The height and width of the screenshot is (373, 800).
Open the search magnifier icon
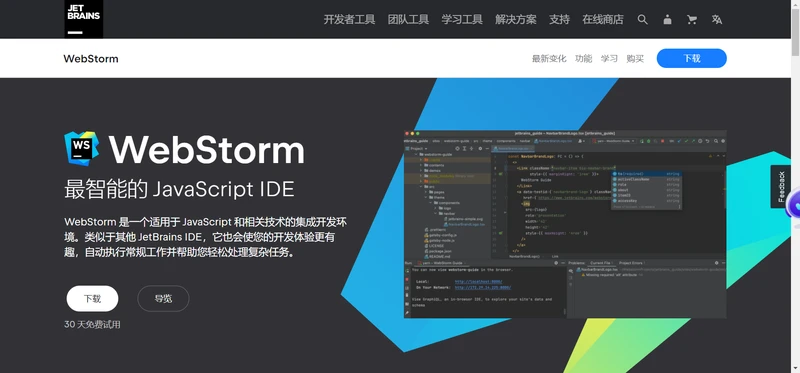click(642, 19)
